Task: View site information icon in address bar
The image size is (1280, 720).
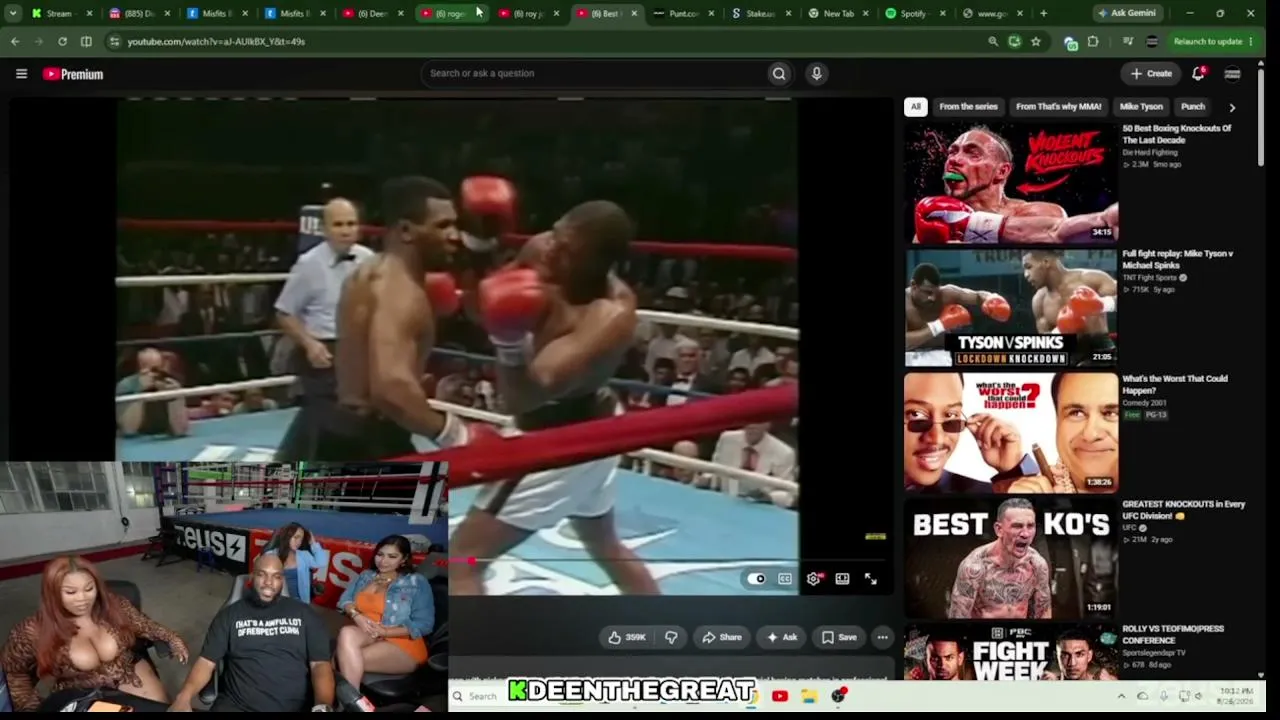Action: [114, 41]
